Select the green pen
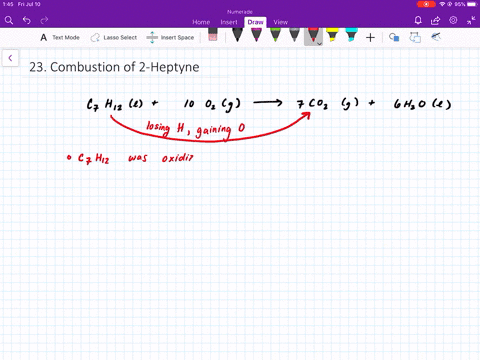Image resolution: width=480 pixels, height=360 pixels. pyautogui.click(x=275, y=35)
